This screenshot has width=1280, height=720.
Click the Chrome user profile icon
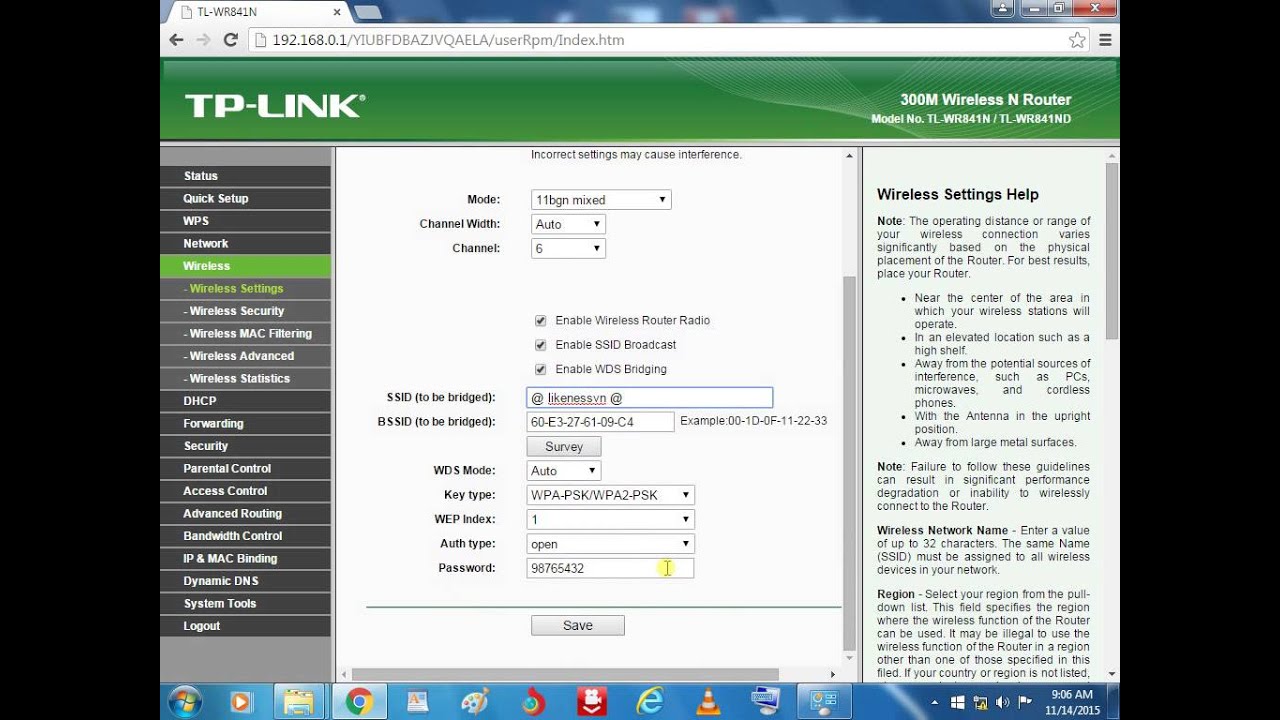click(x=1002, y=8)
